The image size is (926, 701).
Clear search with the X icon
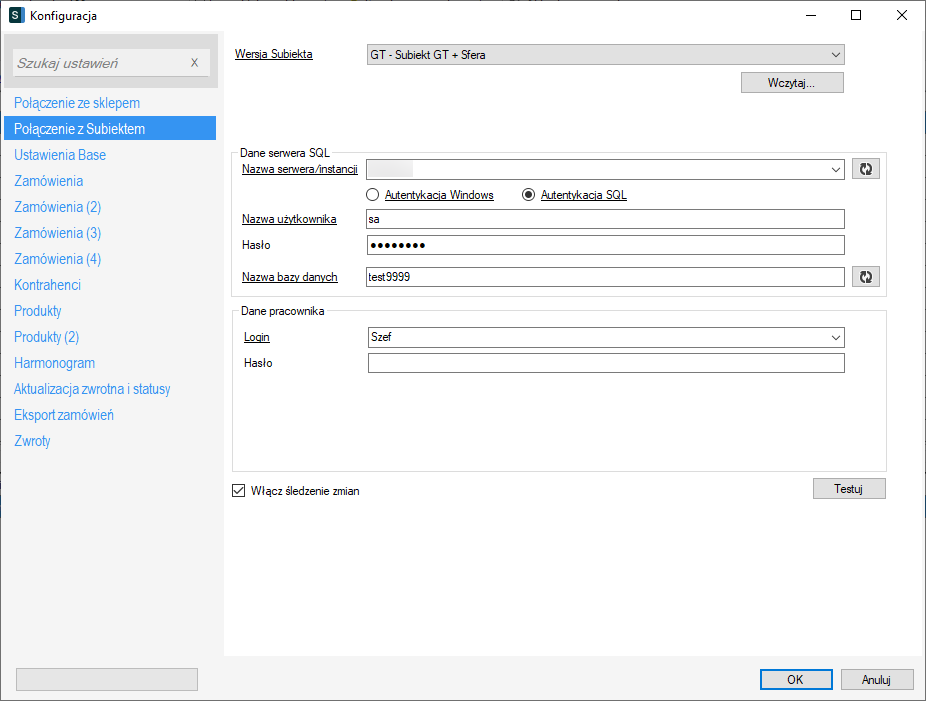click(195, 63)
